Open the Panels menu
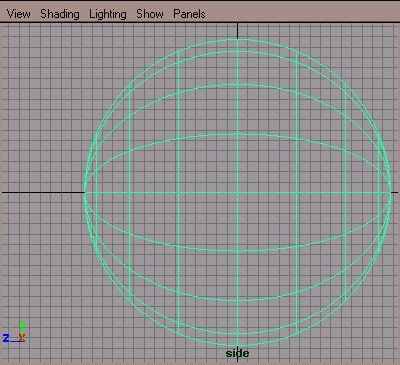This screenshot has height=365, width=400. click(189, 14)
